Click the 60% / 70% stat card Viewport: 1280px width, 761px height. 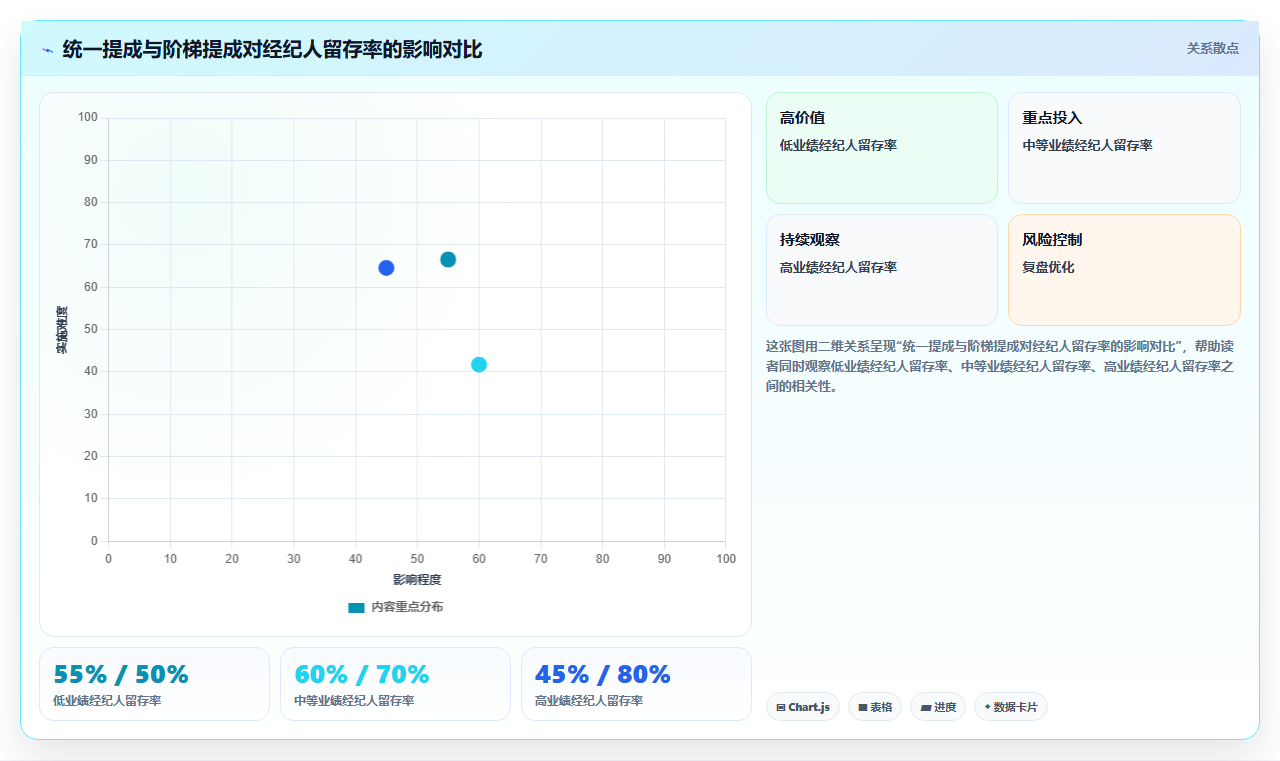pyautogui.click(x=395, y=684)
